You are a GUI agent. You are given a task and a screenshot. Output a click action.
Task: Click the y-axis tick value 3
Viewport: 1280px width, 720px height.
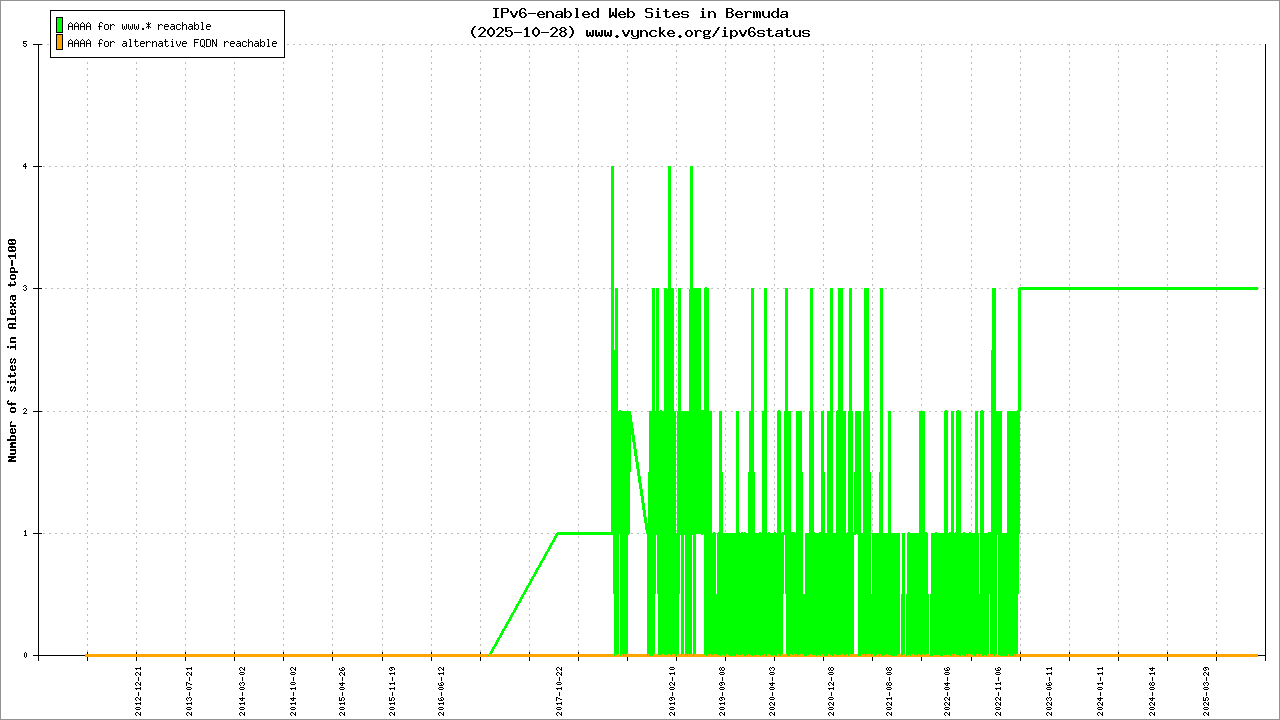tap(37, 289)
